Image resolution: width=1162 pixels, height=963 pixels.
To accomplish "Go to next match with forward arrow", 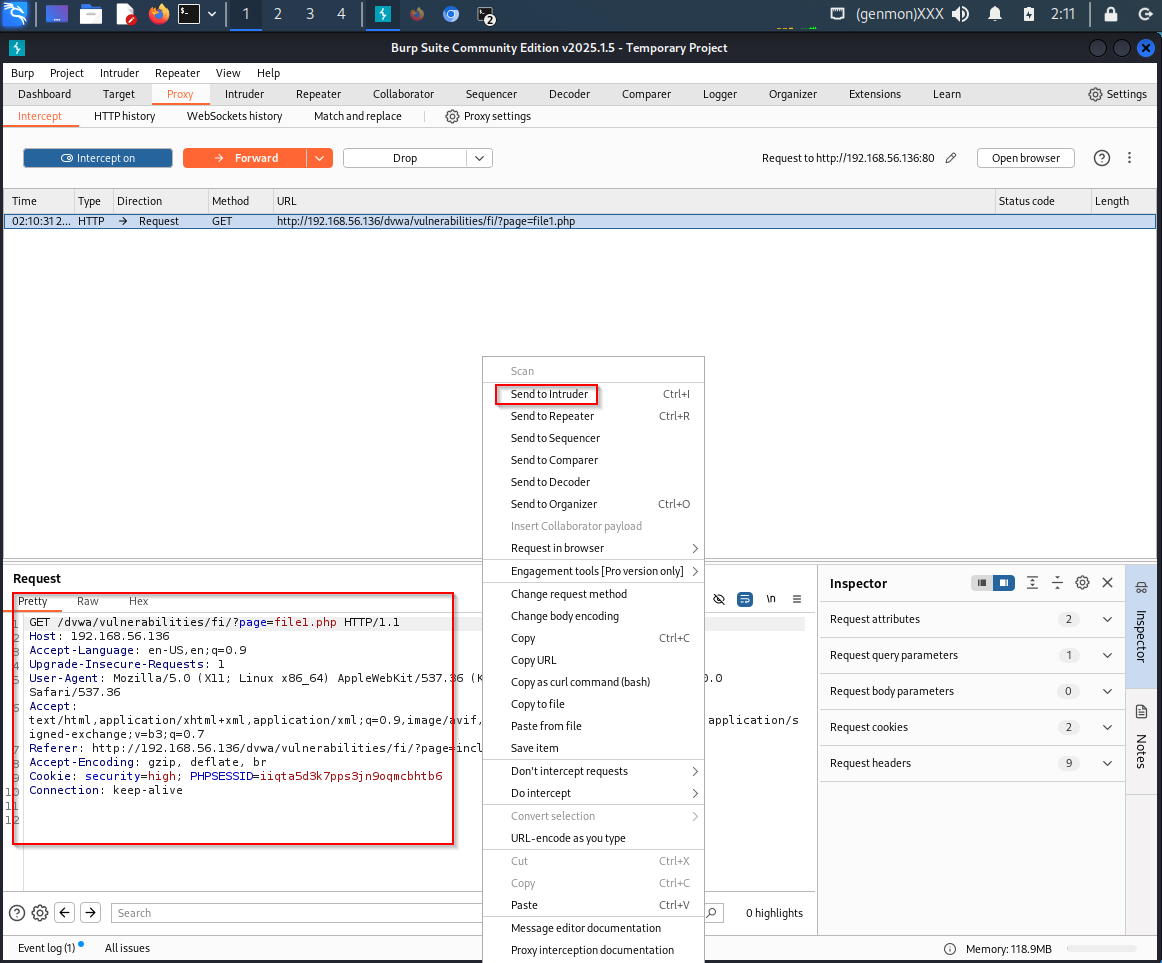I will pyautogui.click(x=90, y=913).
